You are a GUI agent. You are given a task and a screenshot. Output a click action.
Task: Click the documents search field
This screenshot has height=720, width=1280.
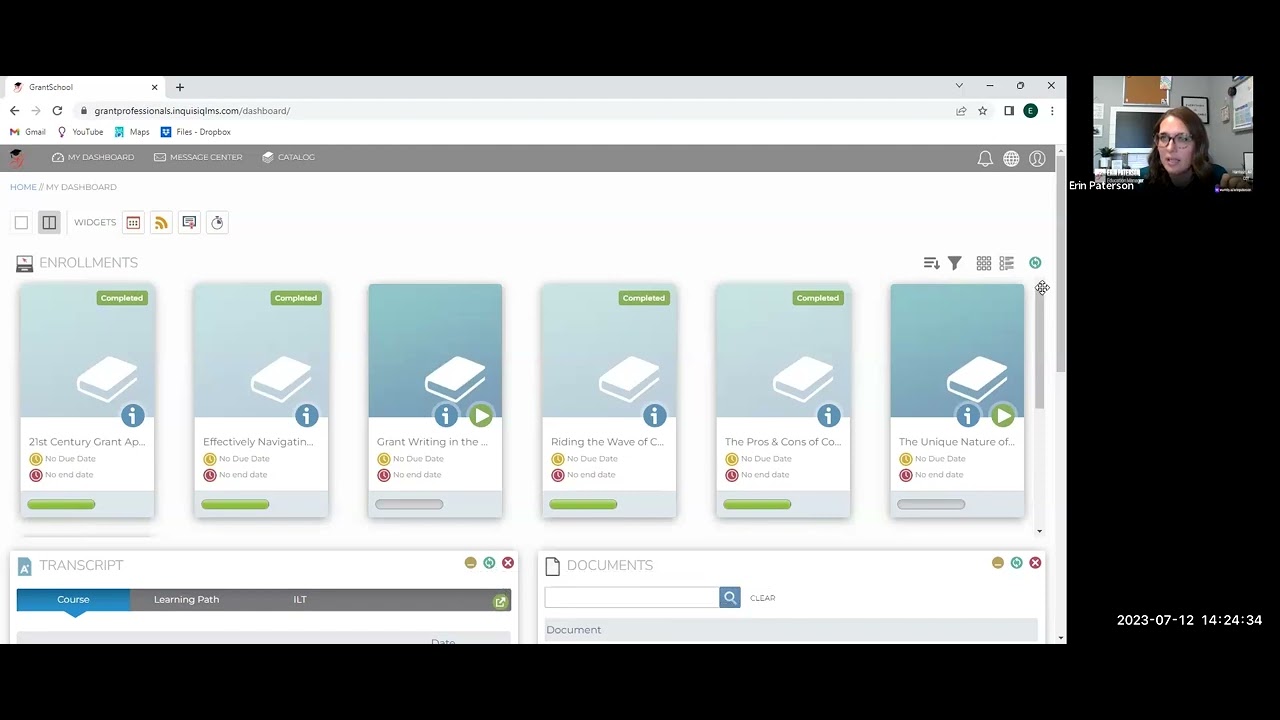point(632,597)
